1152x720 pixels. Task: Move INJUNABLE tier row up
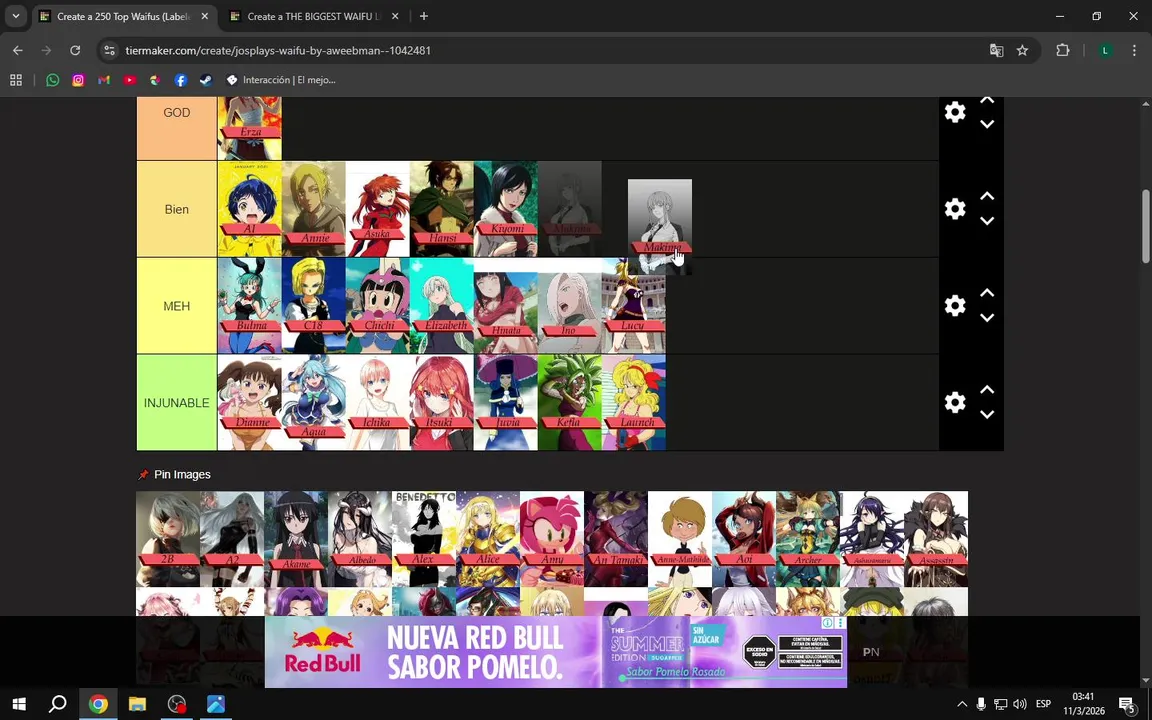pos(987,390)
